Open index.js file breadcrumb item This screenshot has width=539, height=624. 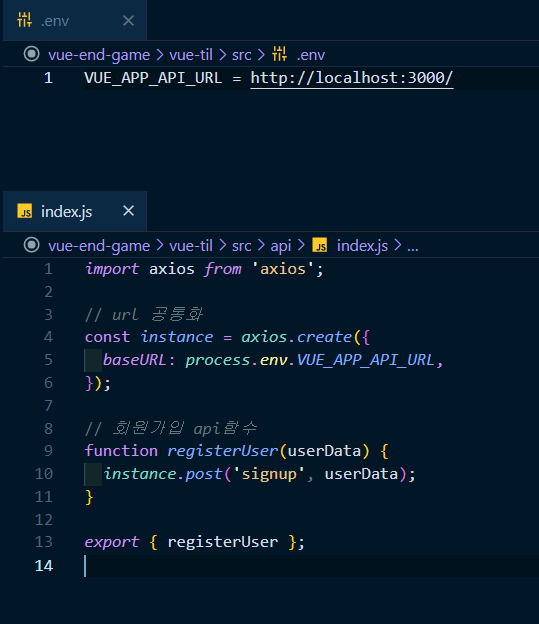362,246
